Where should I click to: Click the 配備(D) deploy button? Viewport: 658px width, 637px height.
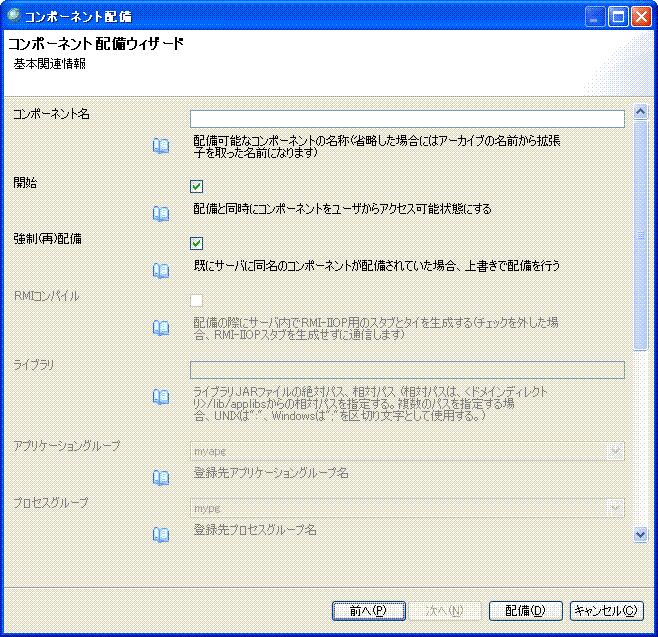point(524,610)
